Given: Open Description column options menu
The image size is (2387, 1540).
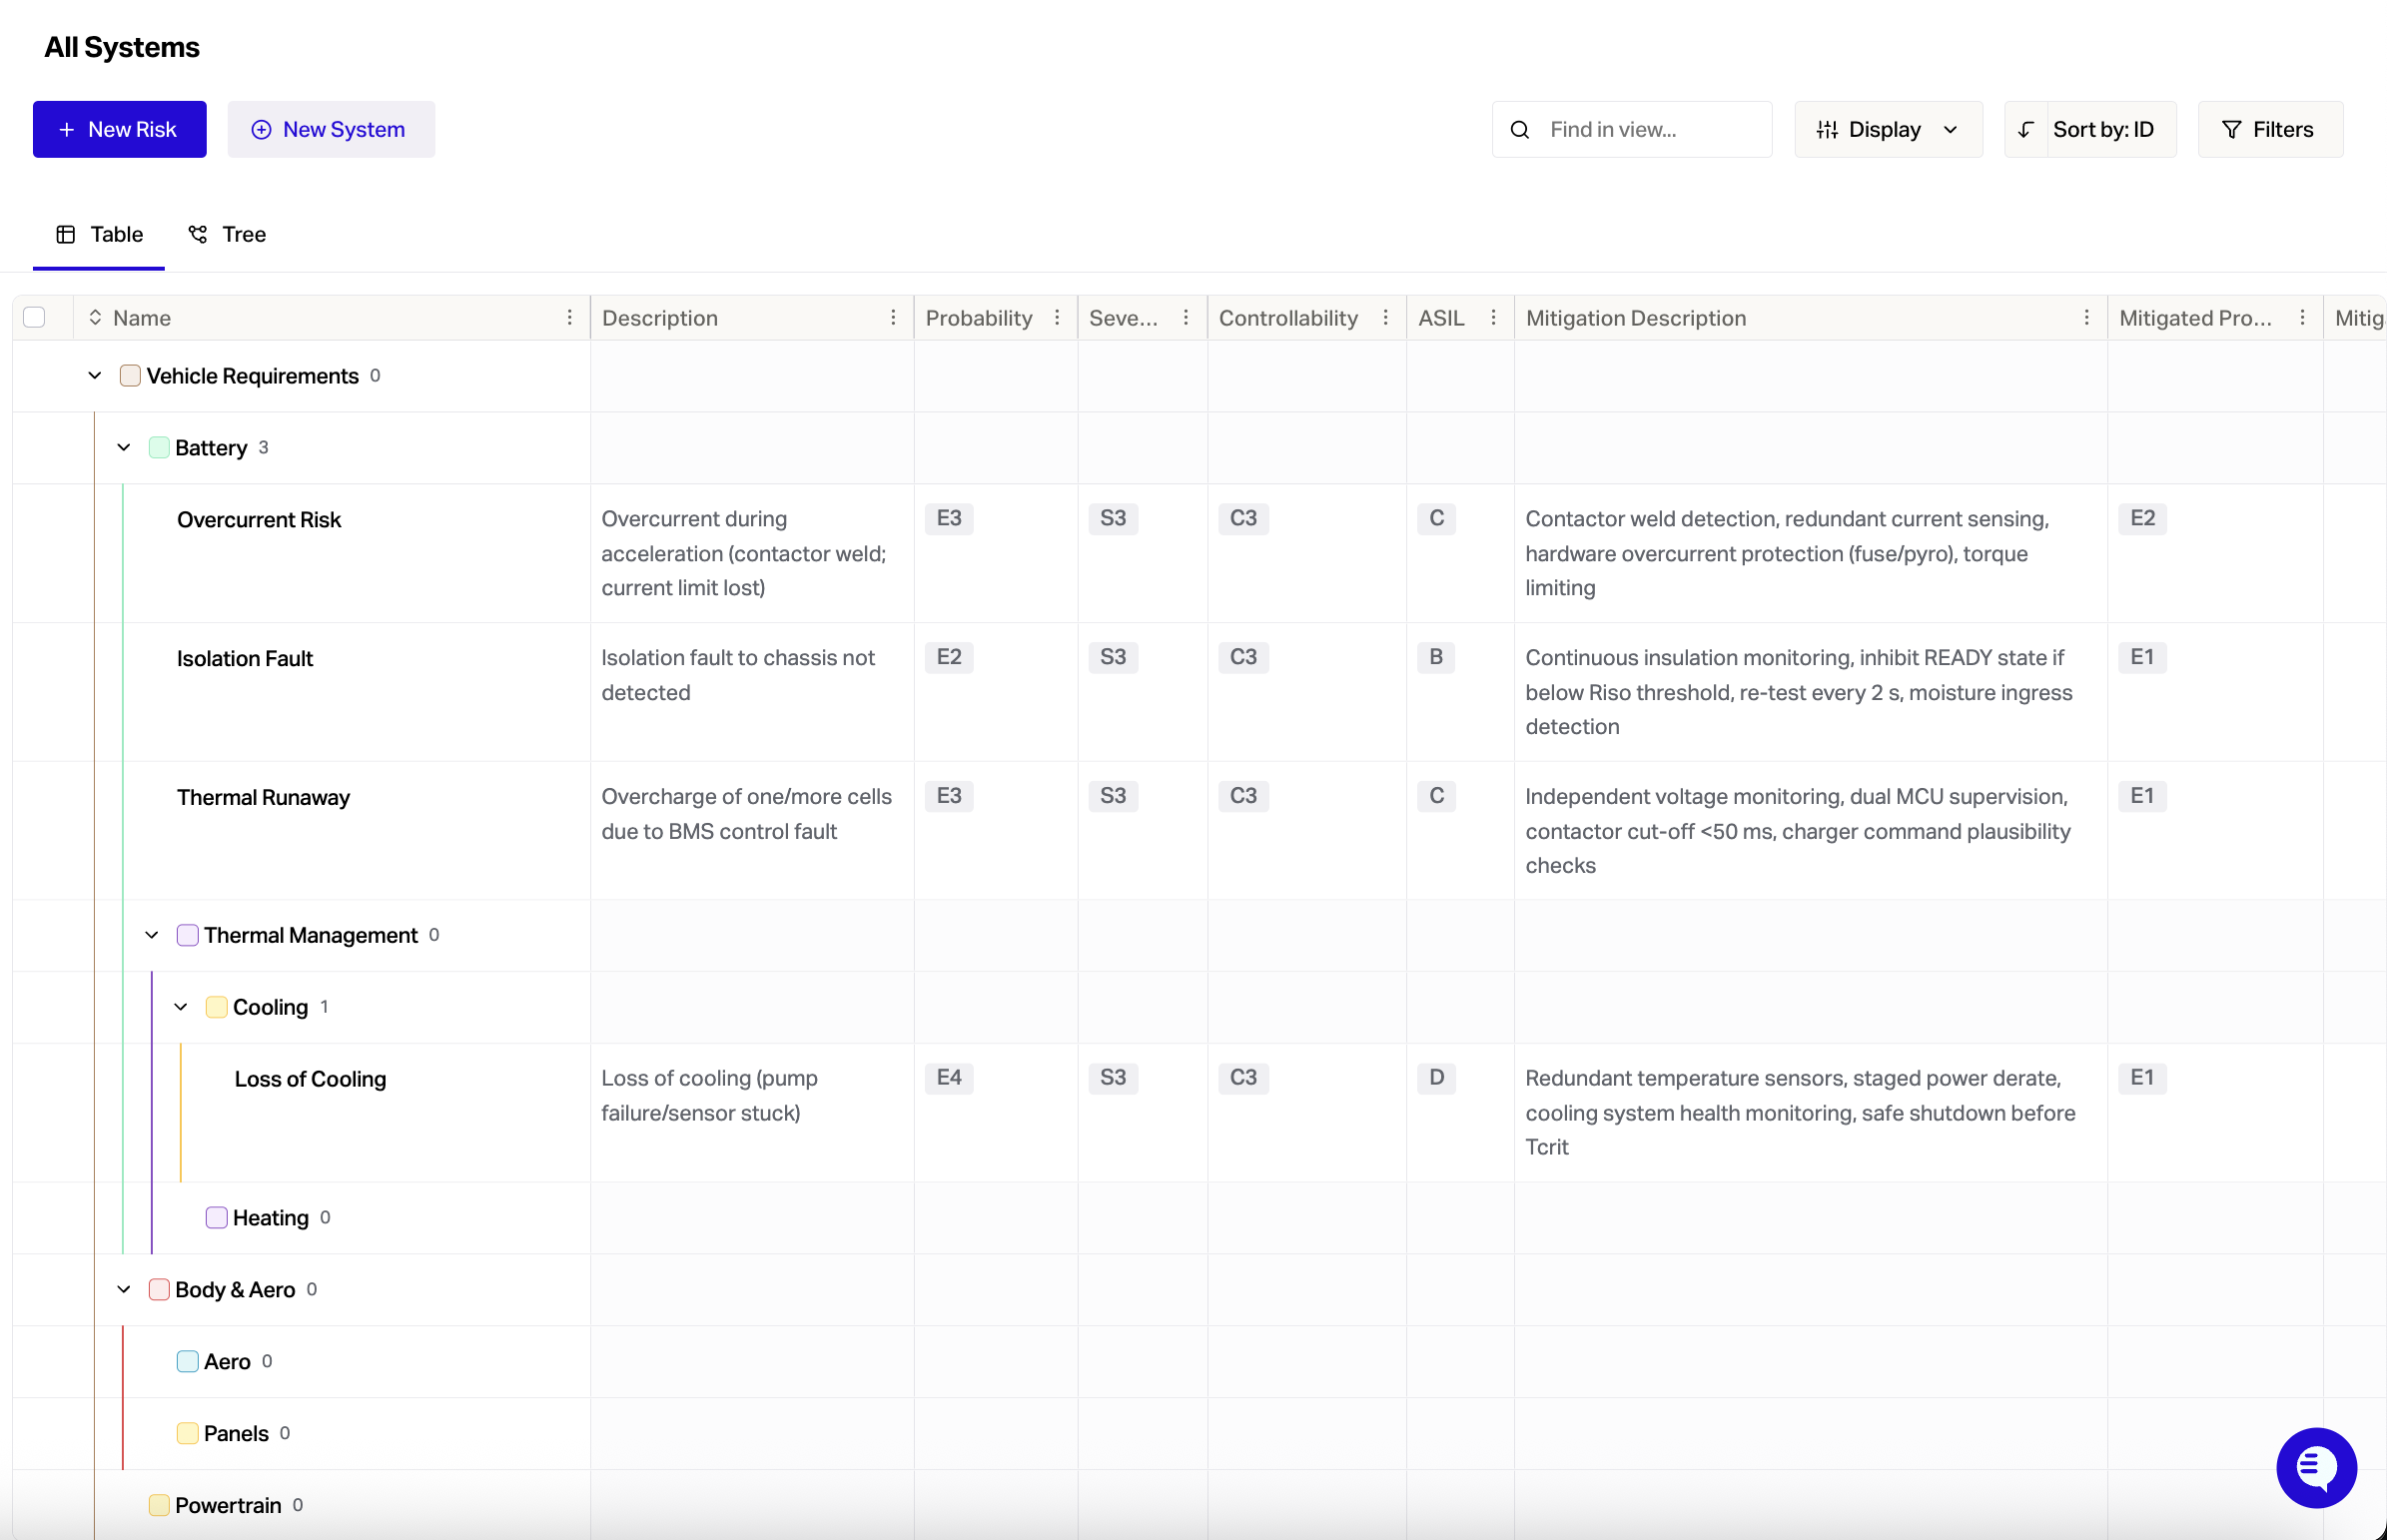Looking at the screenshot, I should coord(893,318).
